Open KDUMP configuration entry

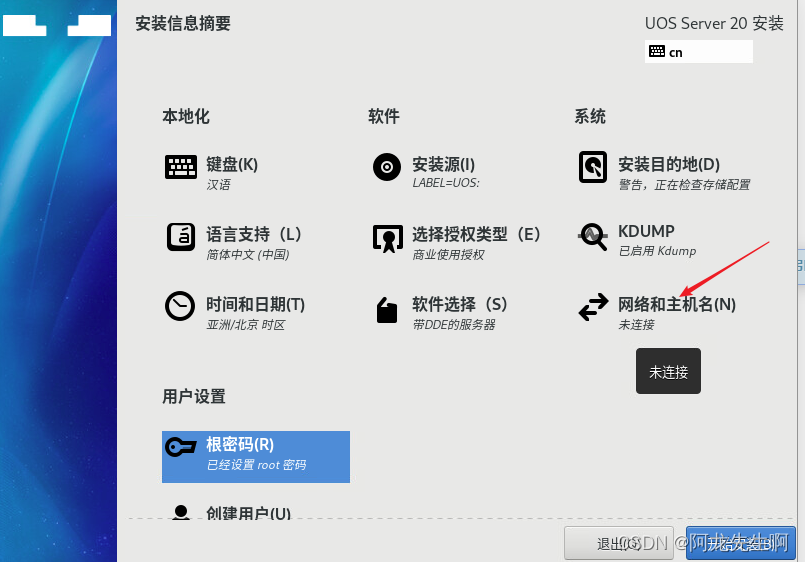(x=646, y=231)
